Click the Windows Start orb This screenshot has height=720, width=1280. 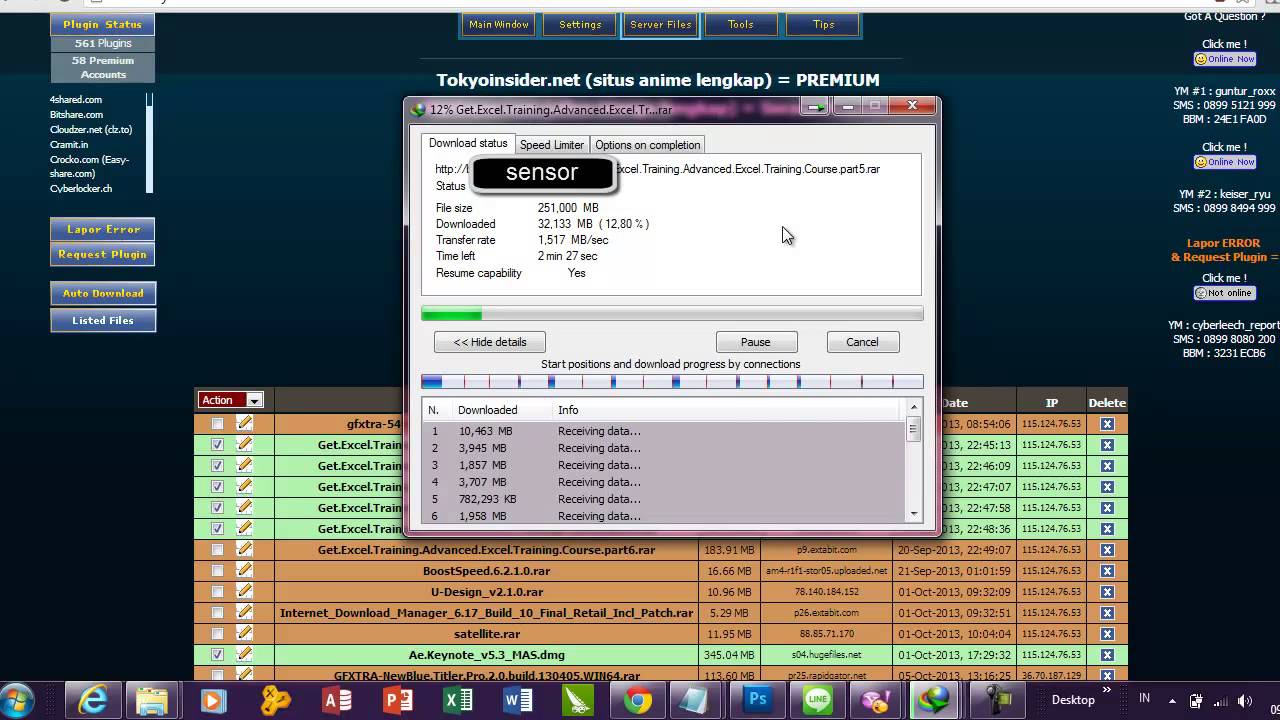click(18, 700)
